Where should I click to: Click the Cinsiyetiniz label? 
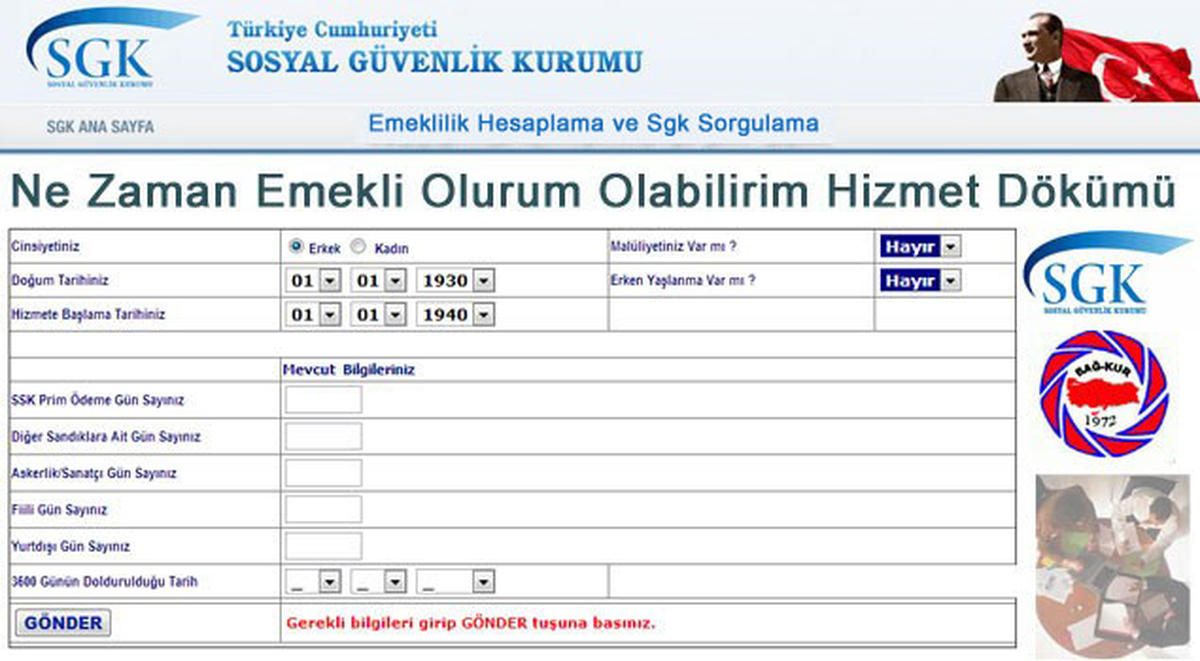pos(43,246)
